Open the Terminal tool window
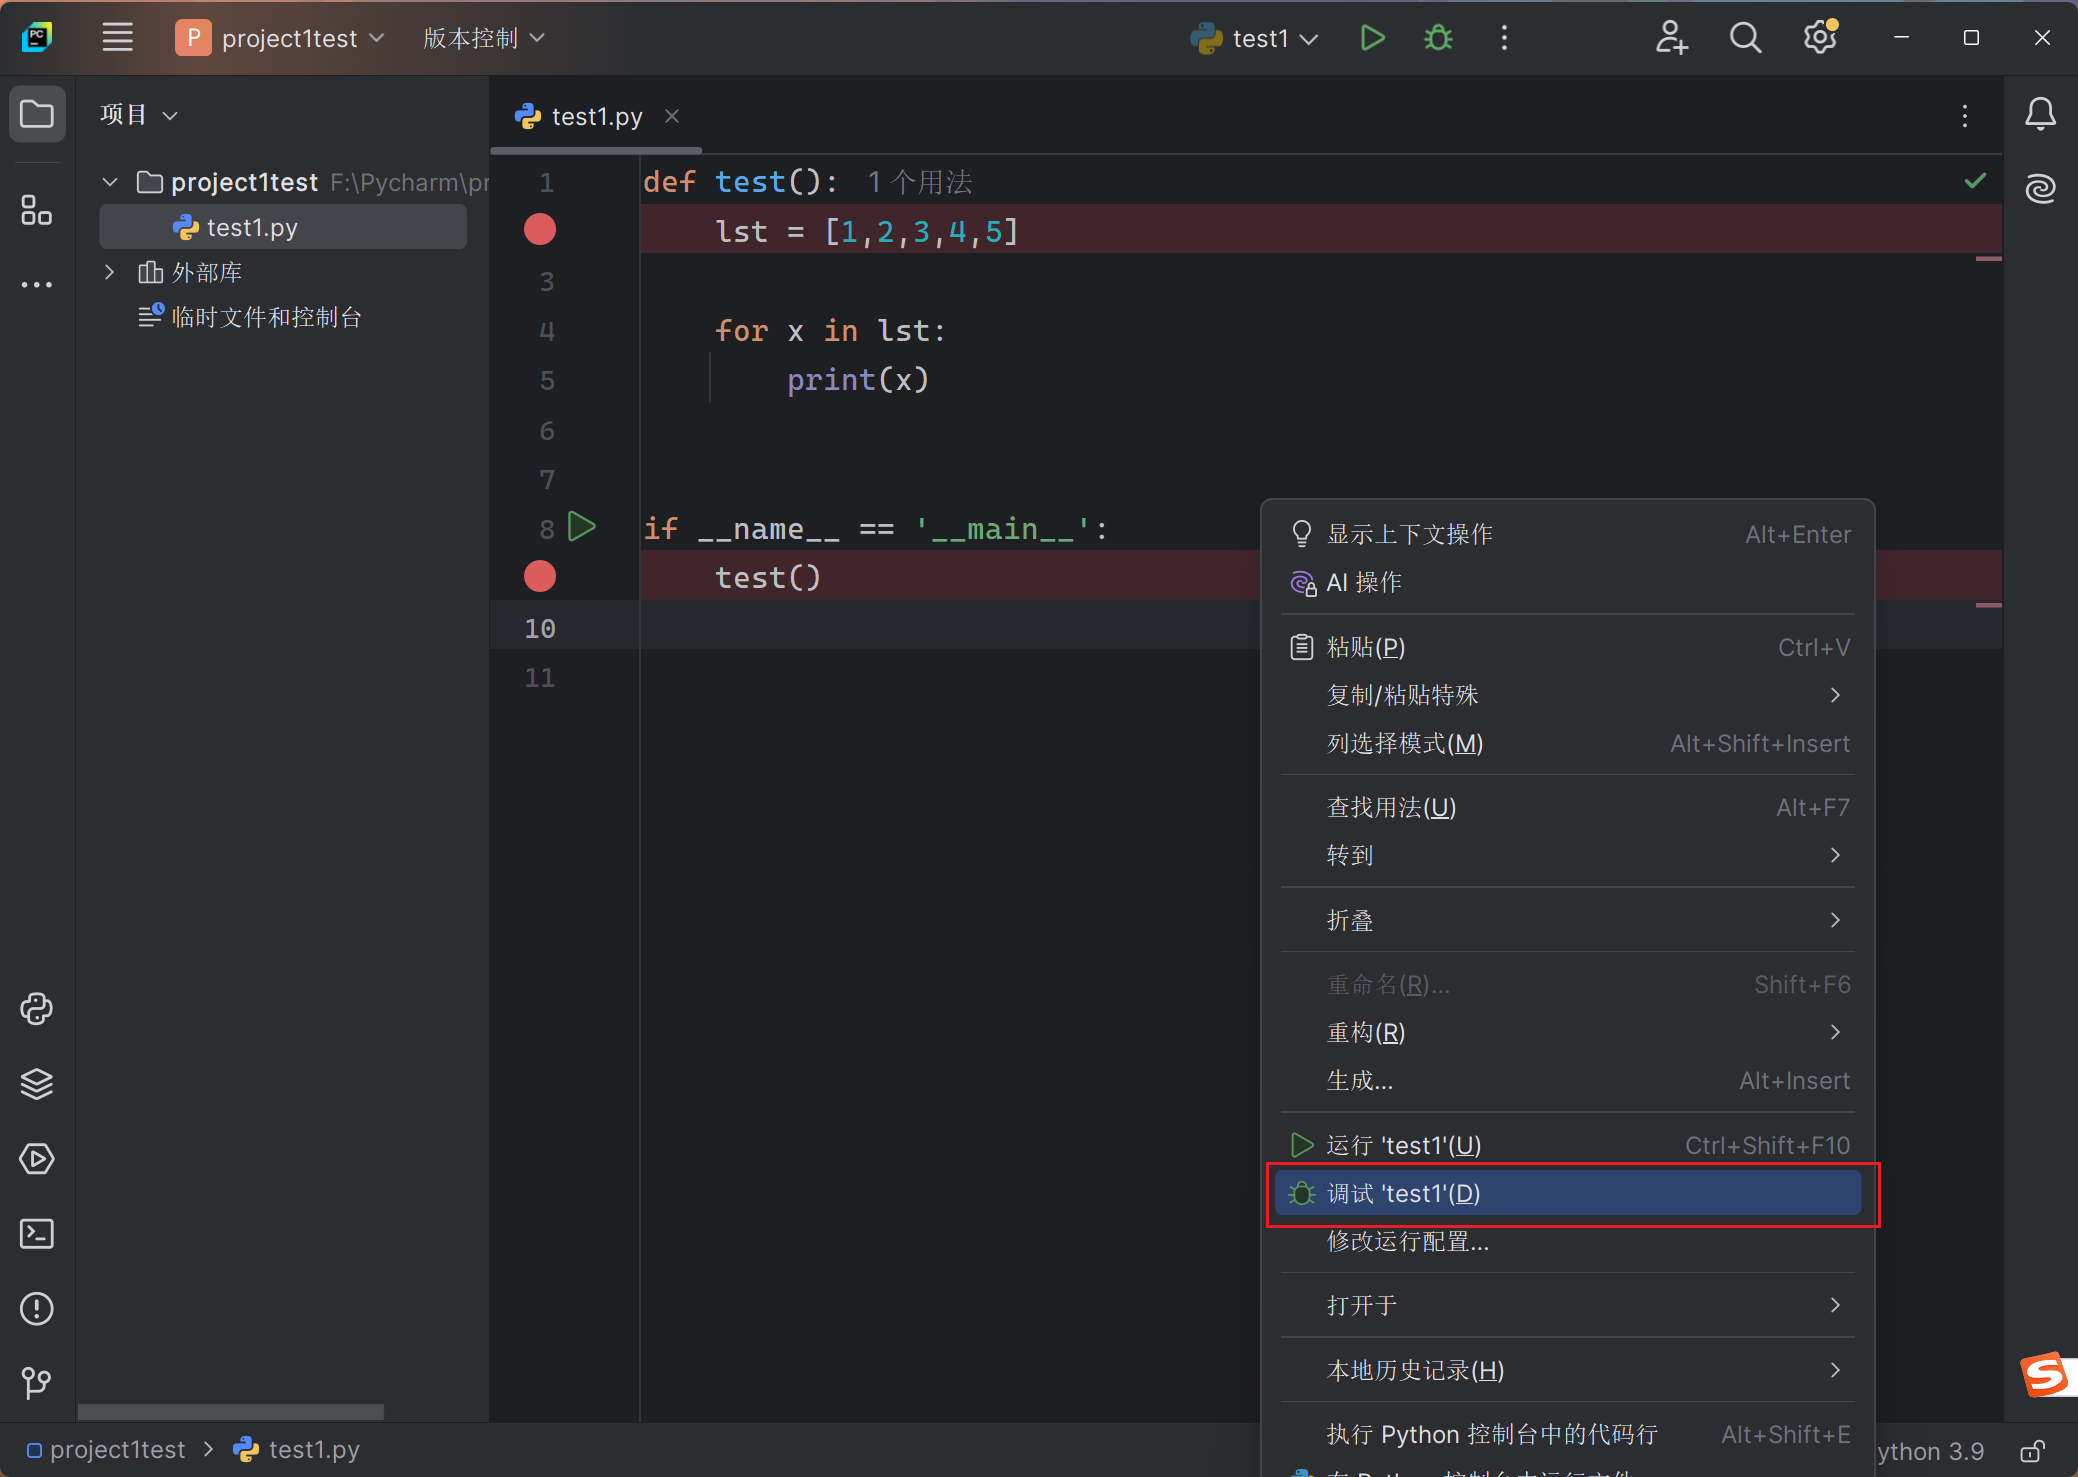Image resolution: width=2078 pixels, height=1477 pixels. pyautogui.click(x=37, y=1234)
